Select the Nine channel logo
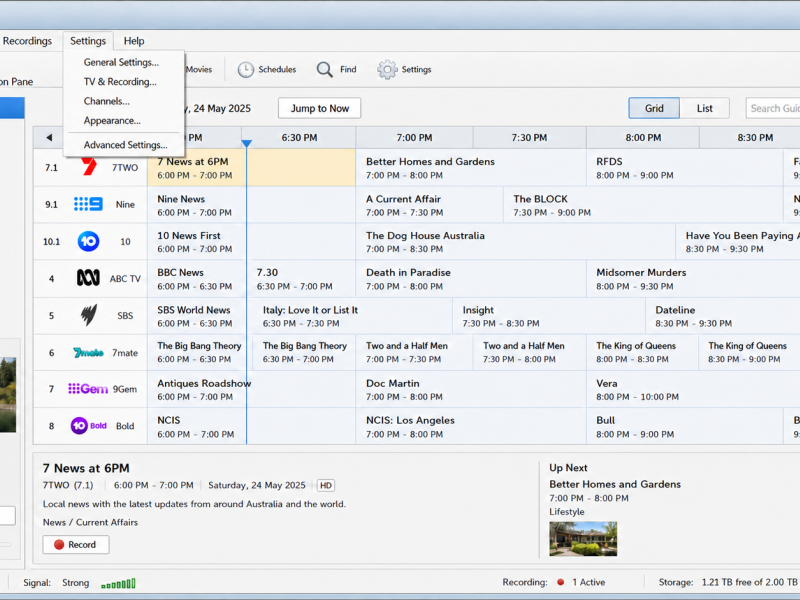Screen dimensions: 800x600 click(88, 204)
